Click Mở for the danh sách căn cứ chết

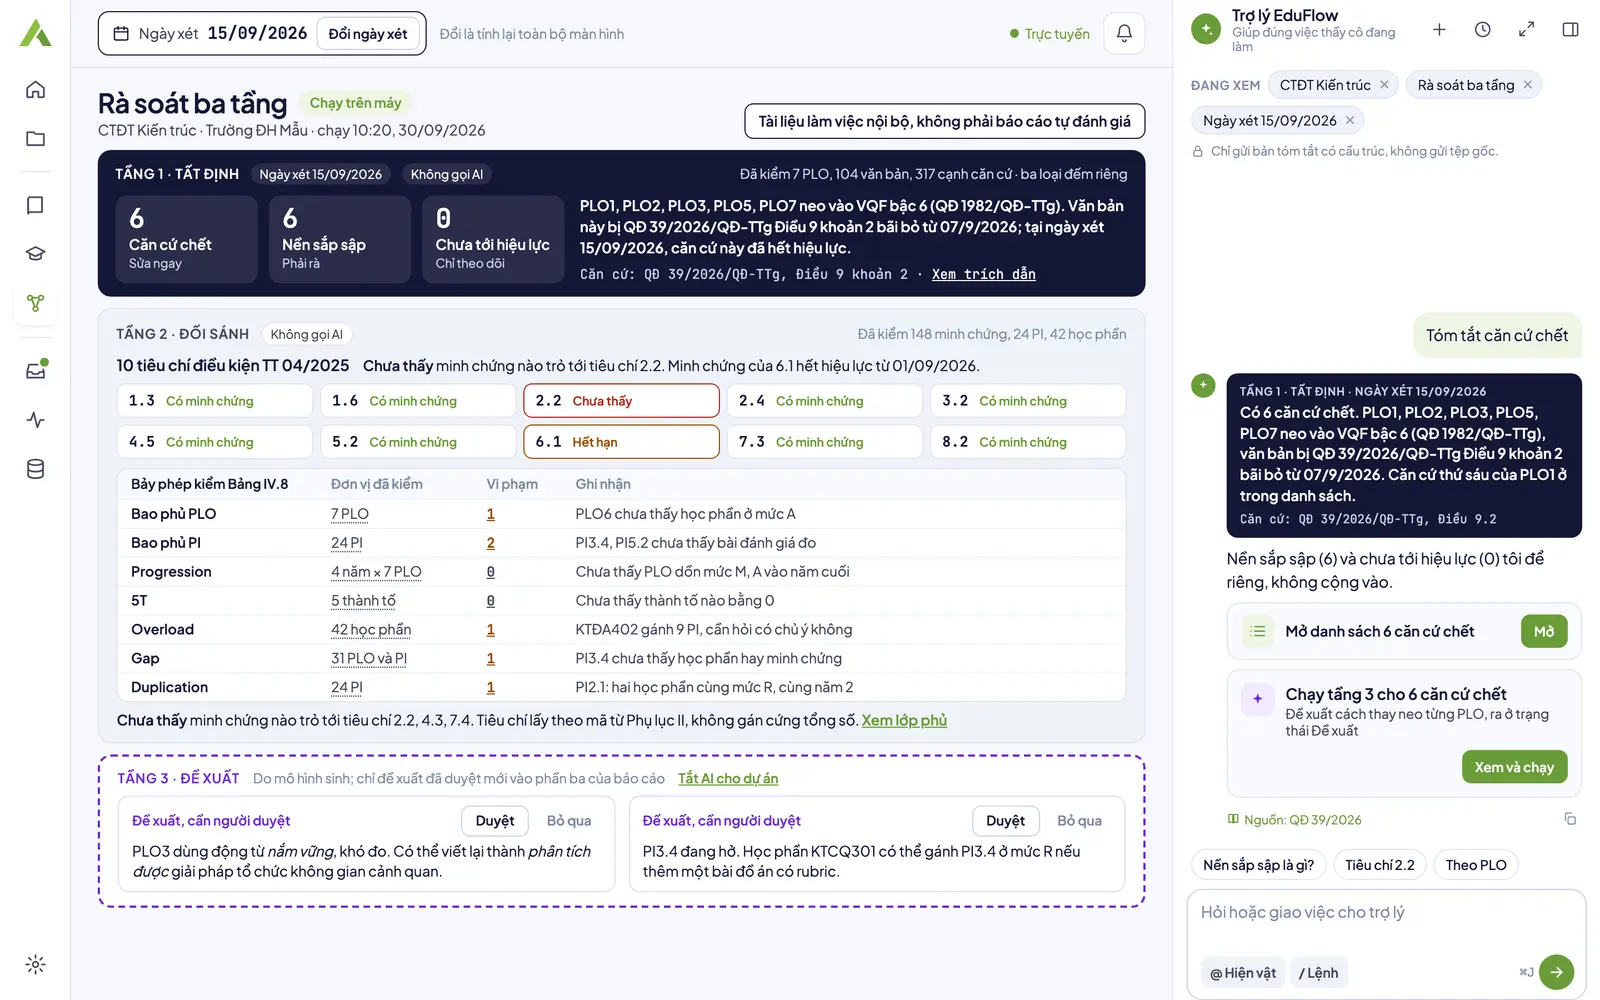pos(1544,632)
